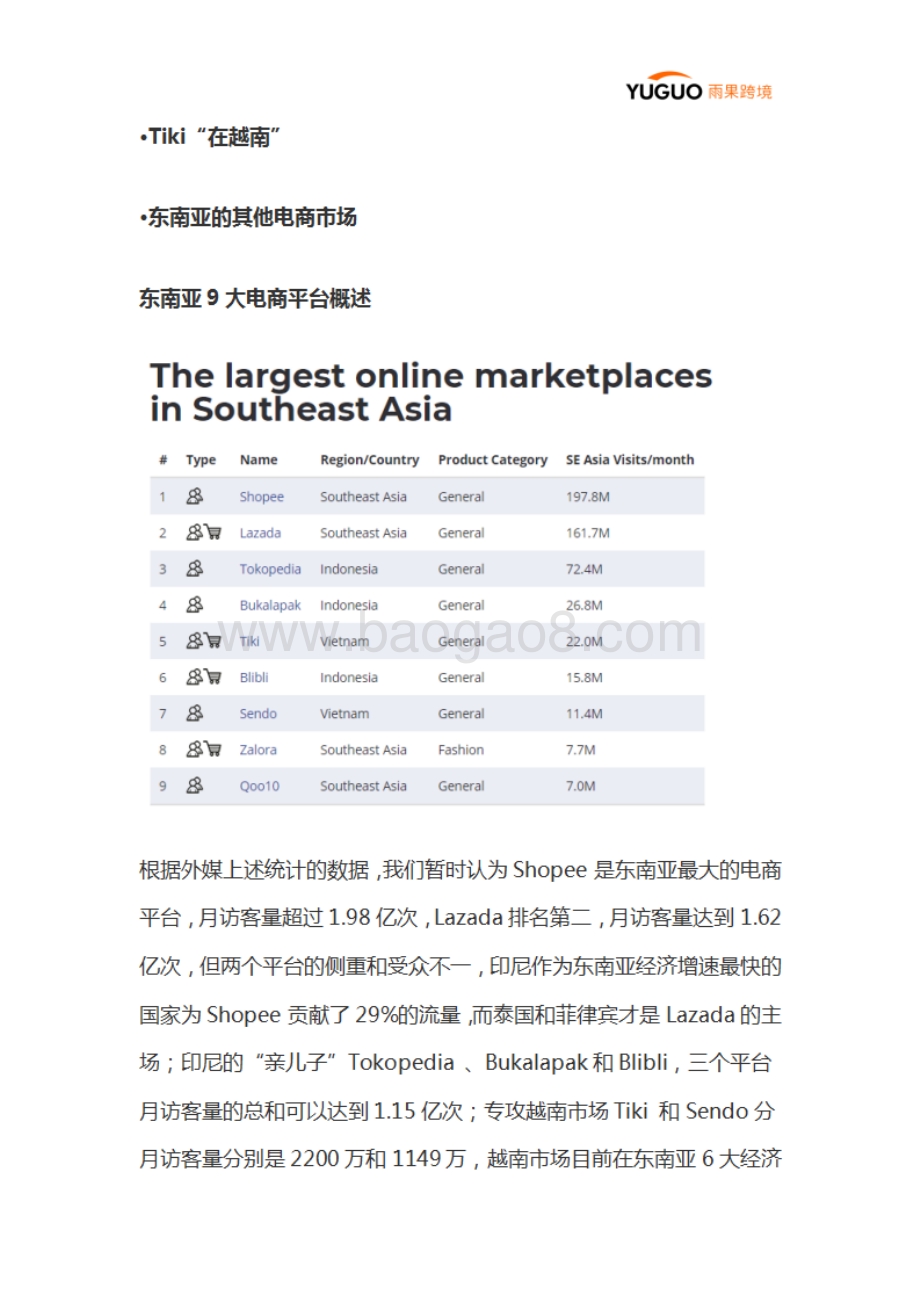
Task: Click 'General' category in Qoo10 row
Action: (x=461, y=786)
